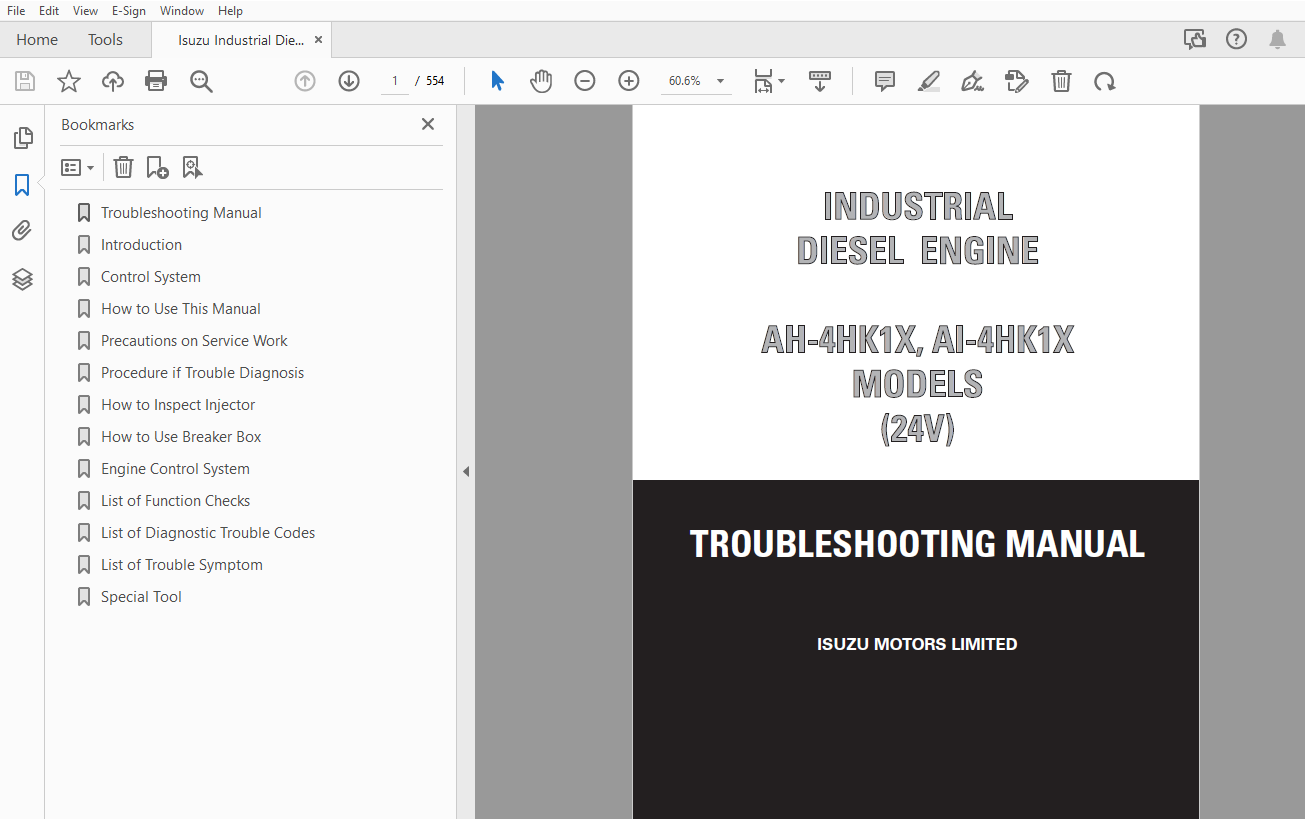The width and height of the screenshot is (1305, 819).
Task: Jump to Control System bookmark
Action: [150, 277]
